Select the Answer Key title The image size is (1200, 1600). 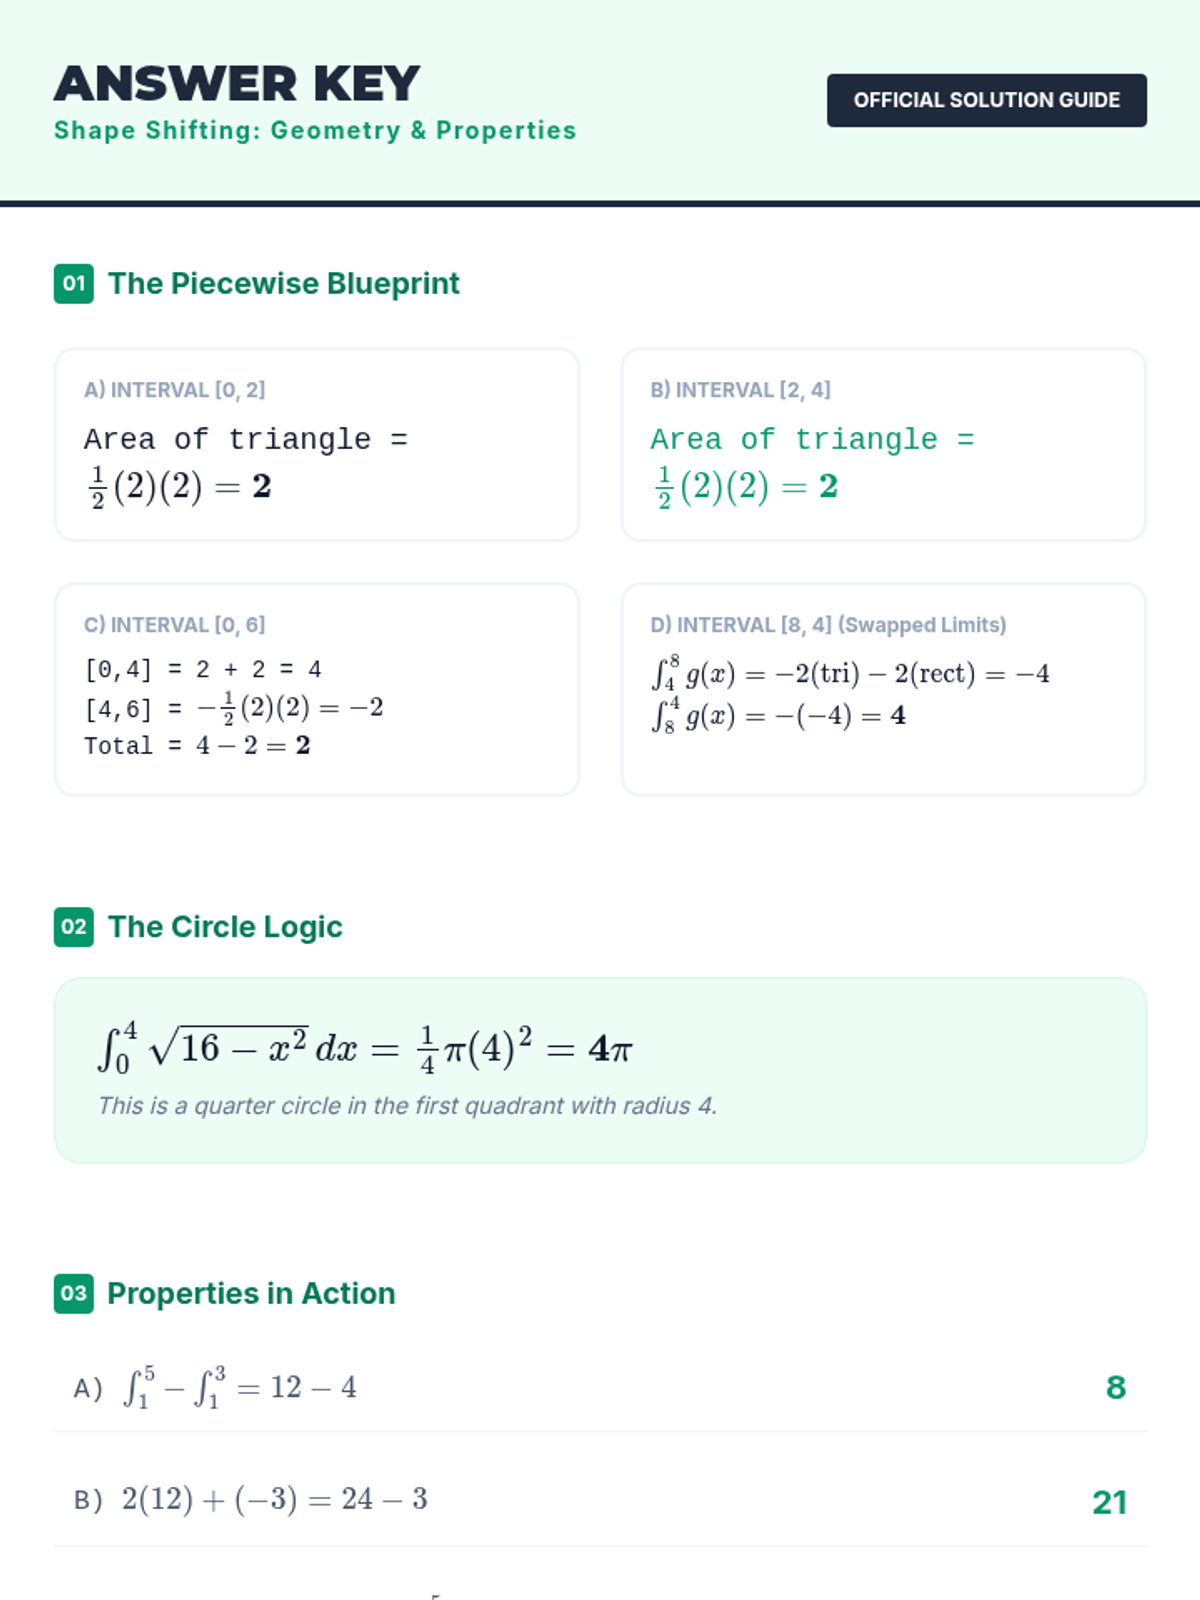pos(237,84)
